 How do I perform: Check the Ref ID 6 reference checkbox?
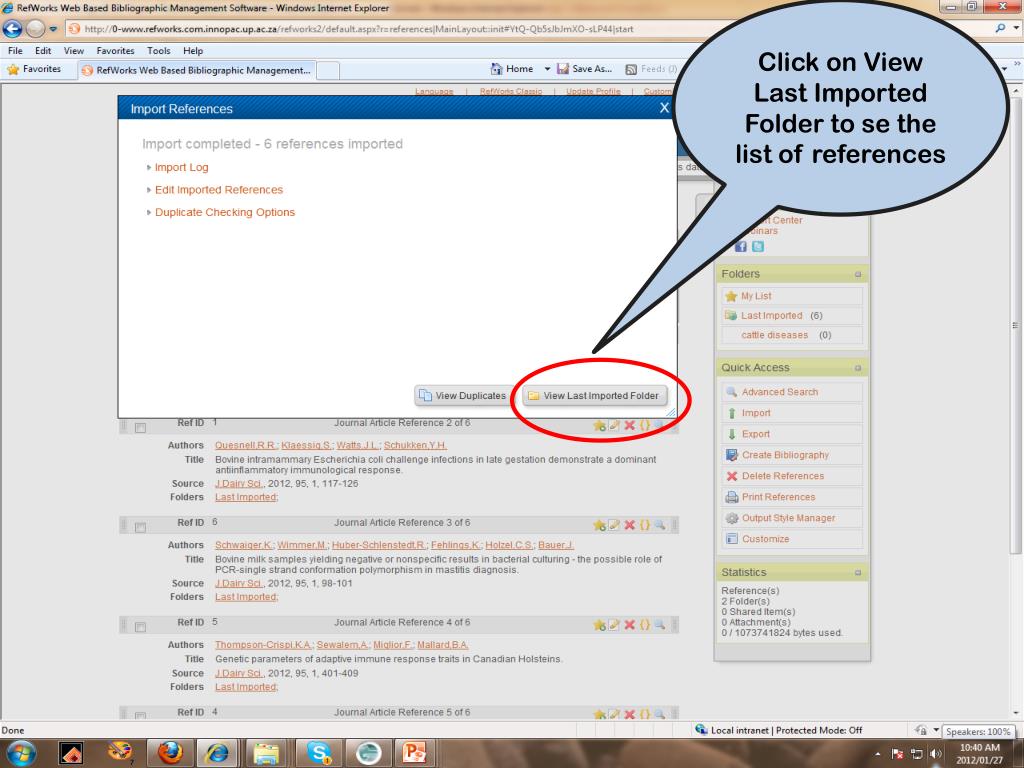tap(140, 527)
